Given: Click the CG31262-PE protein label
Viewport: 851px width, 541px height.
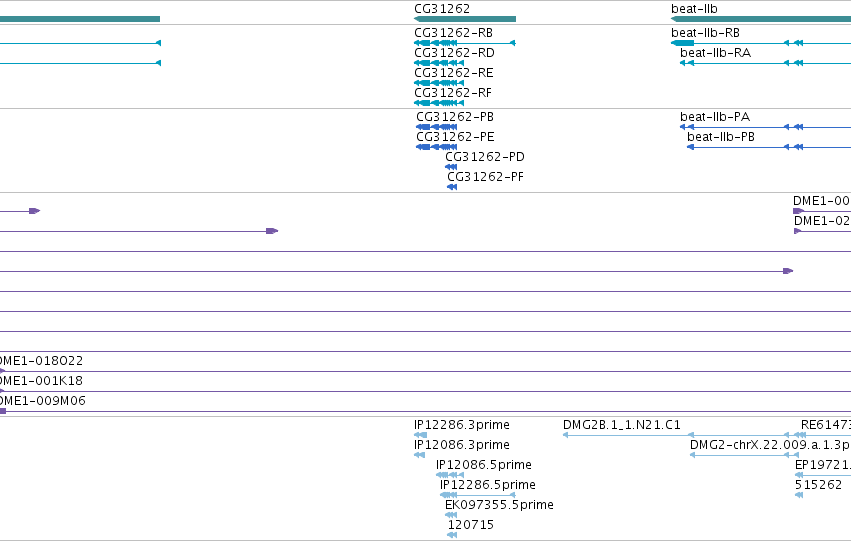Looking at the screenshot, I should [x=455, y=137].
